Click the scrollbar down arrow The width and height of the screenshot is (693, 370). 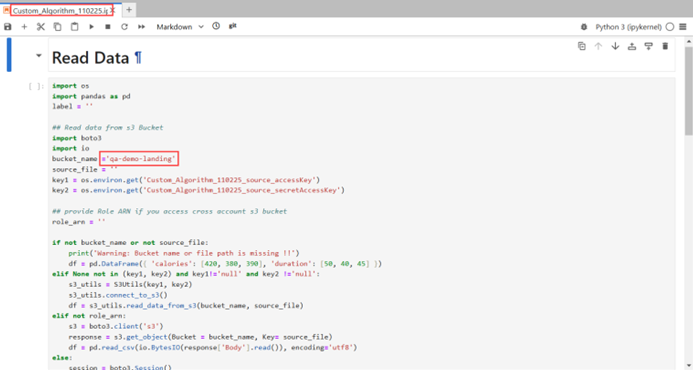[x=689, y=365]
